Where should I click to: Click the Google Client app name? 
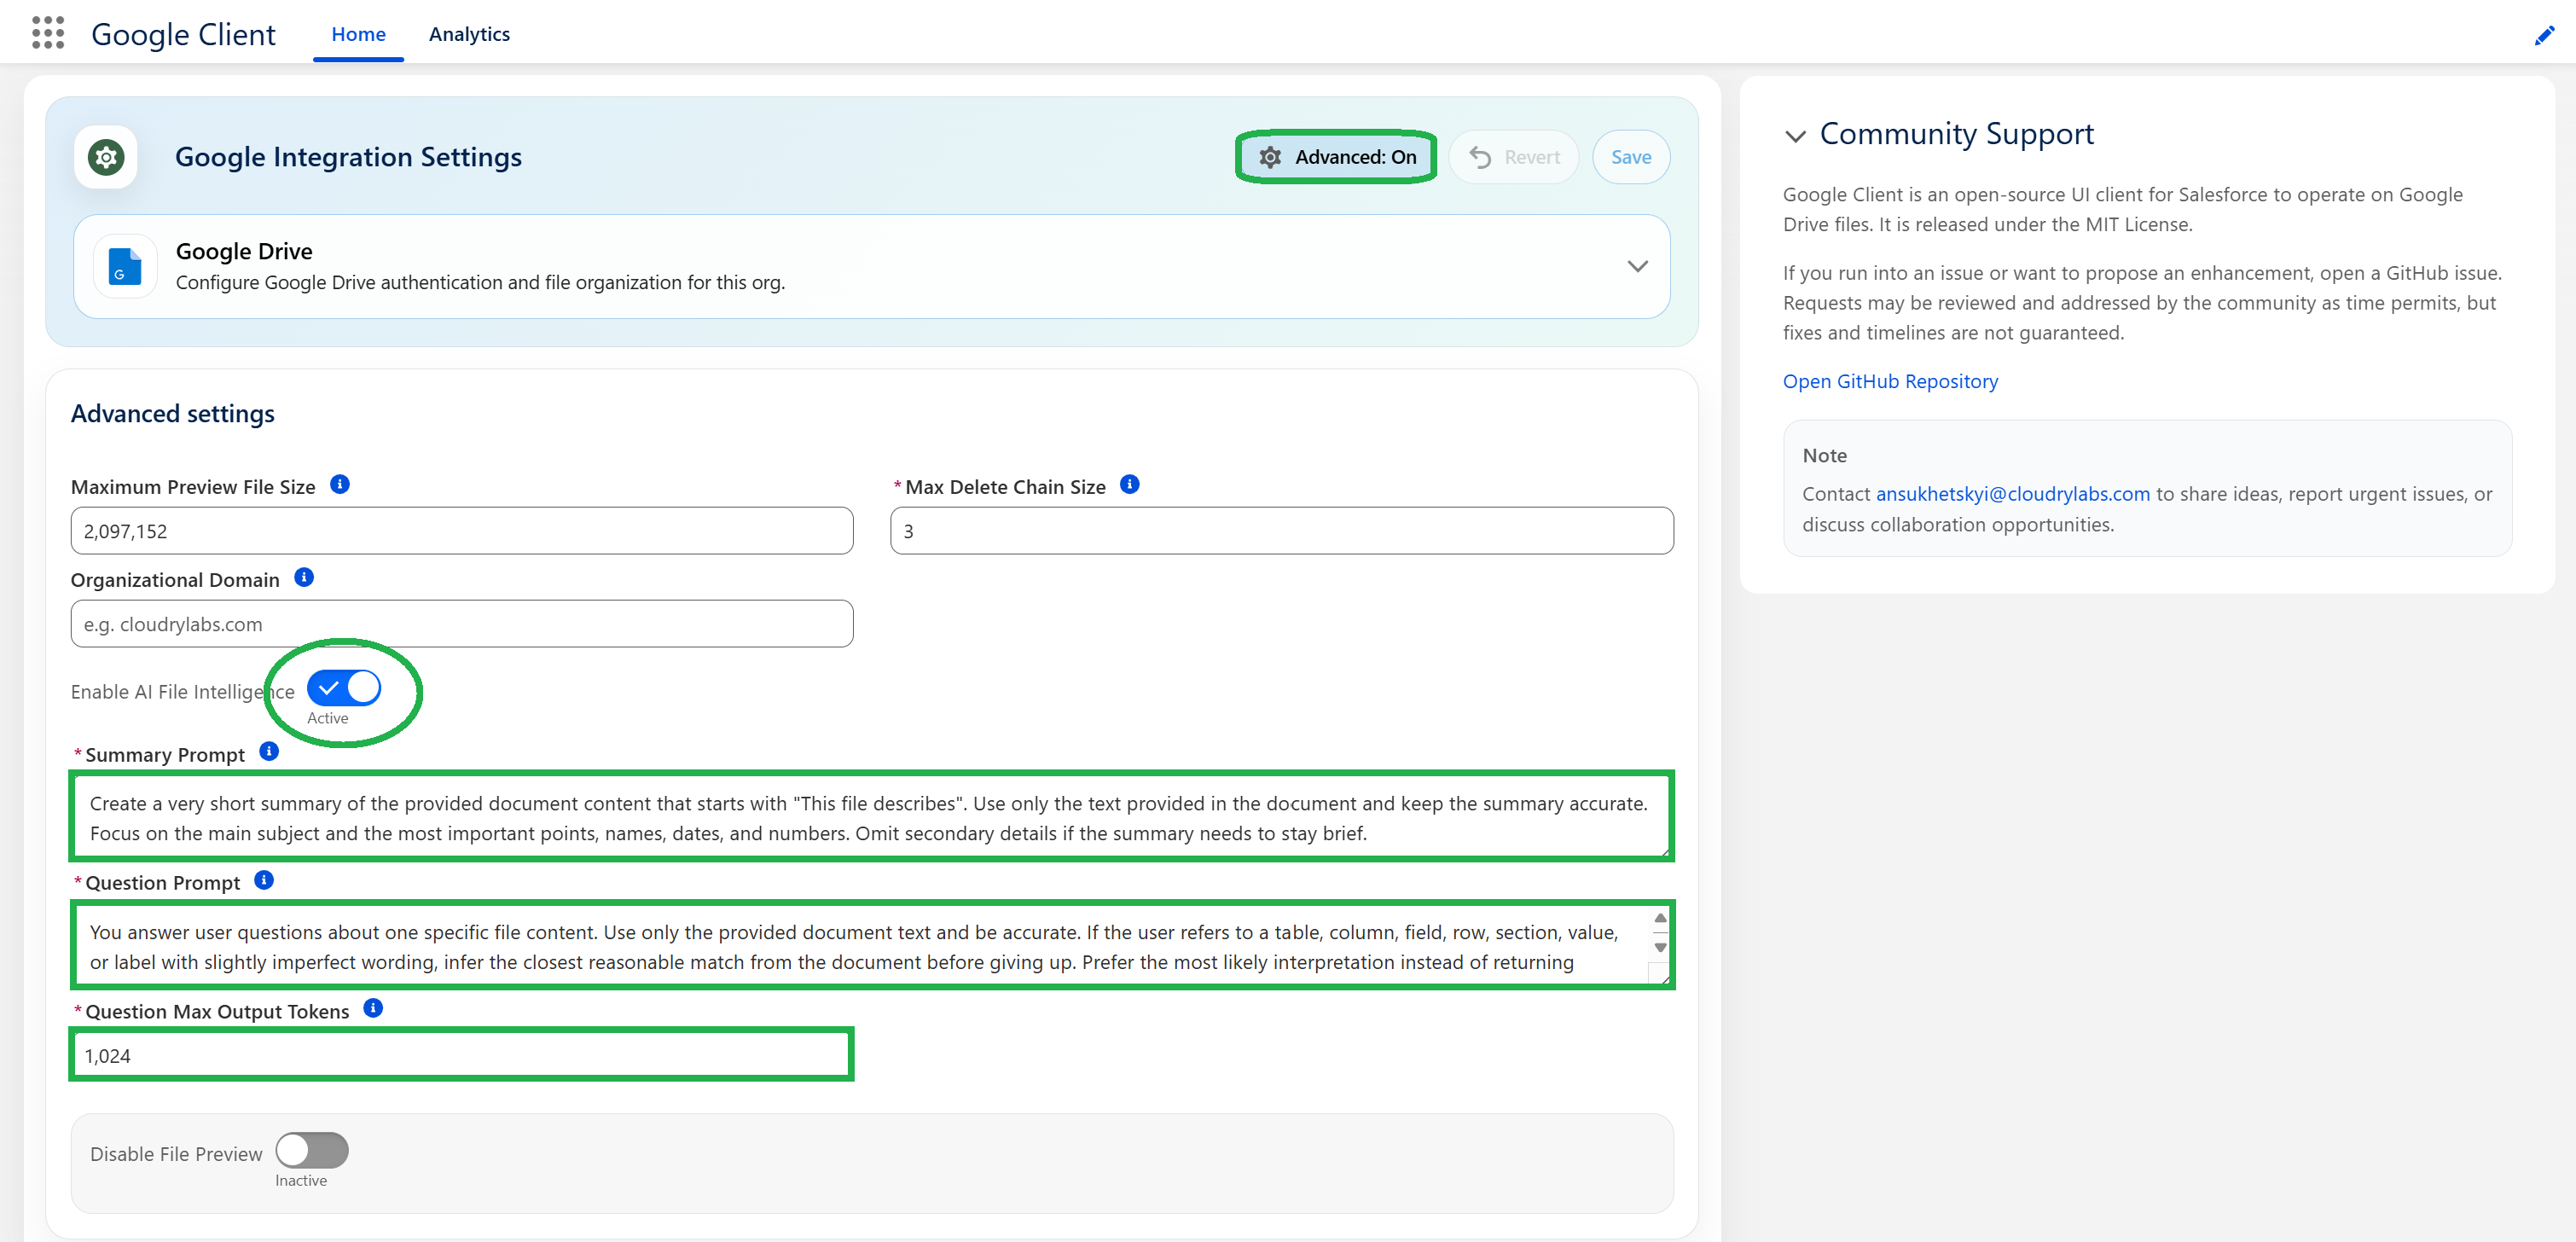point(183,34)
